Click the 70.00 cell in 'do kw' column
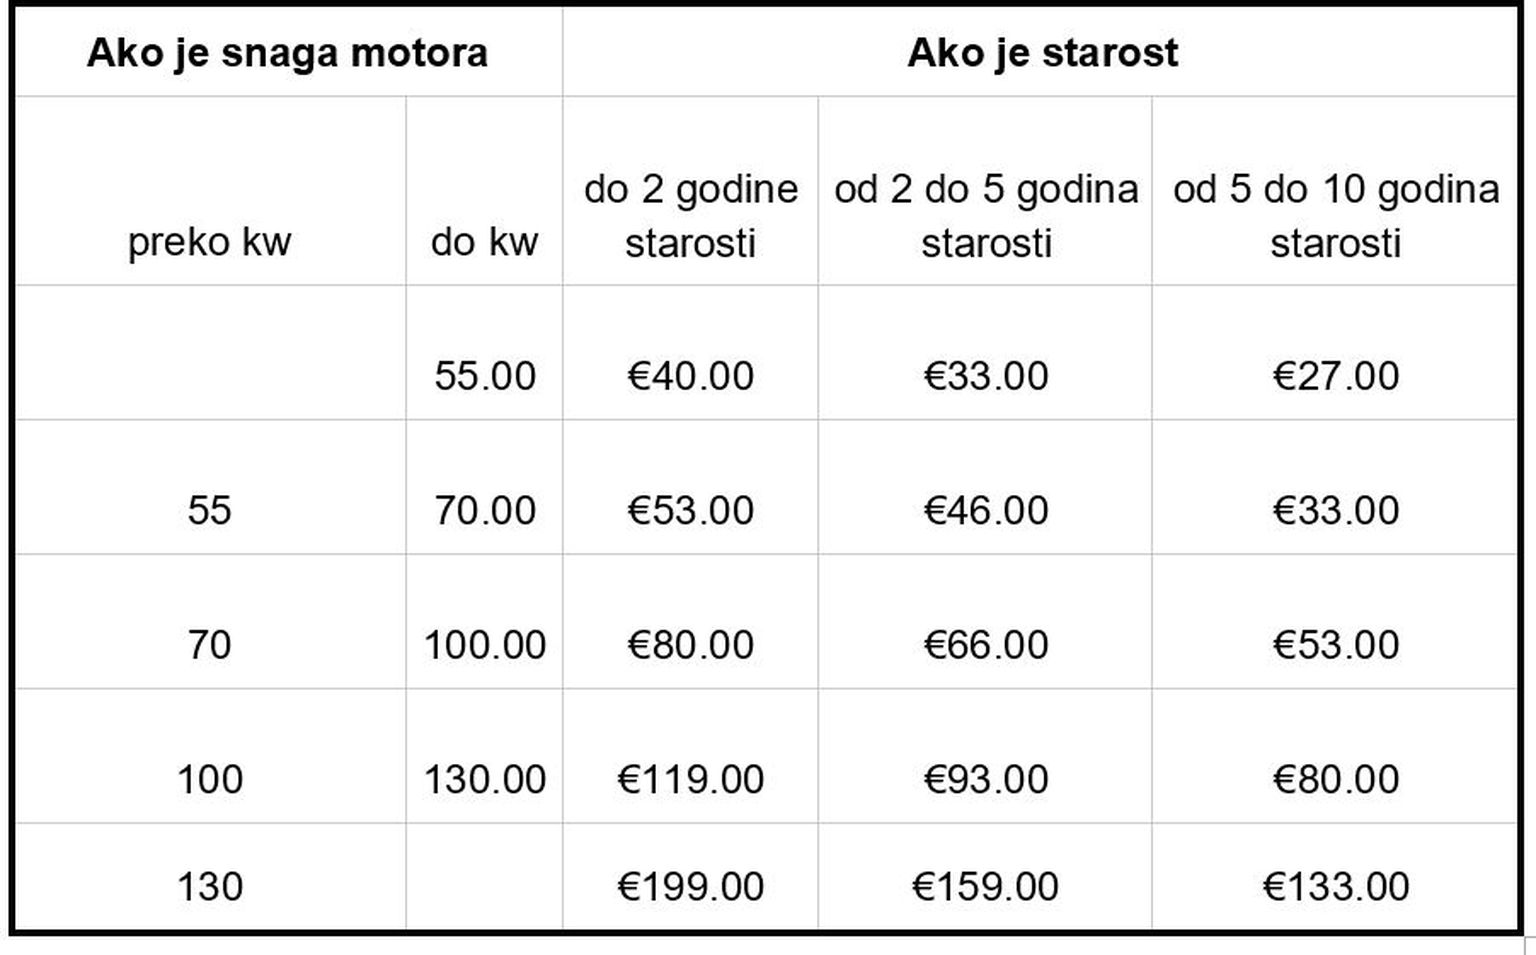This screenshot has height=955, width=1536. (x=485, y=511)
